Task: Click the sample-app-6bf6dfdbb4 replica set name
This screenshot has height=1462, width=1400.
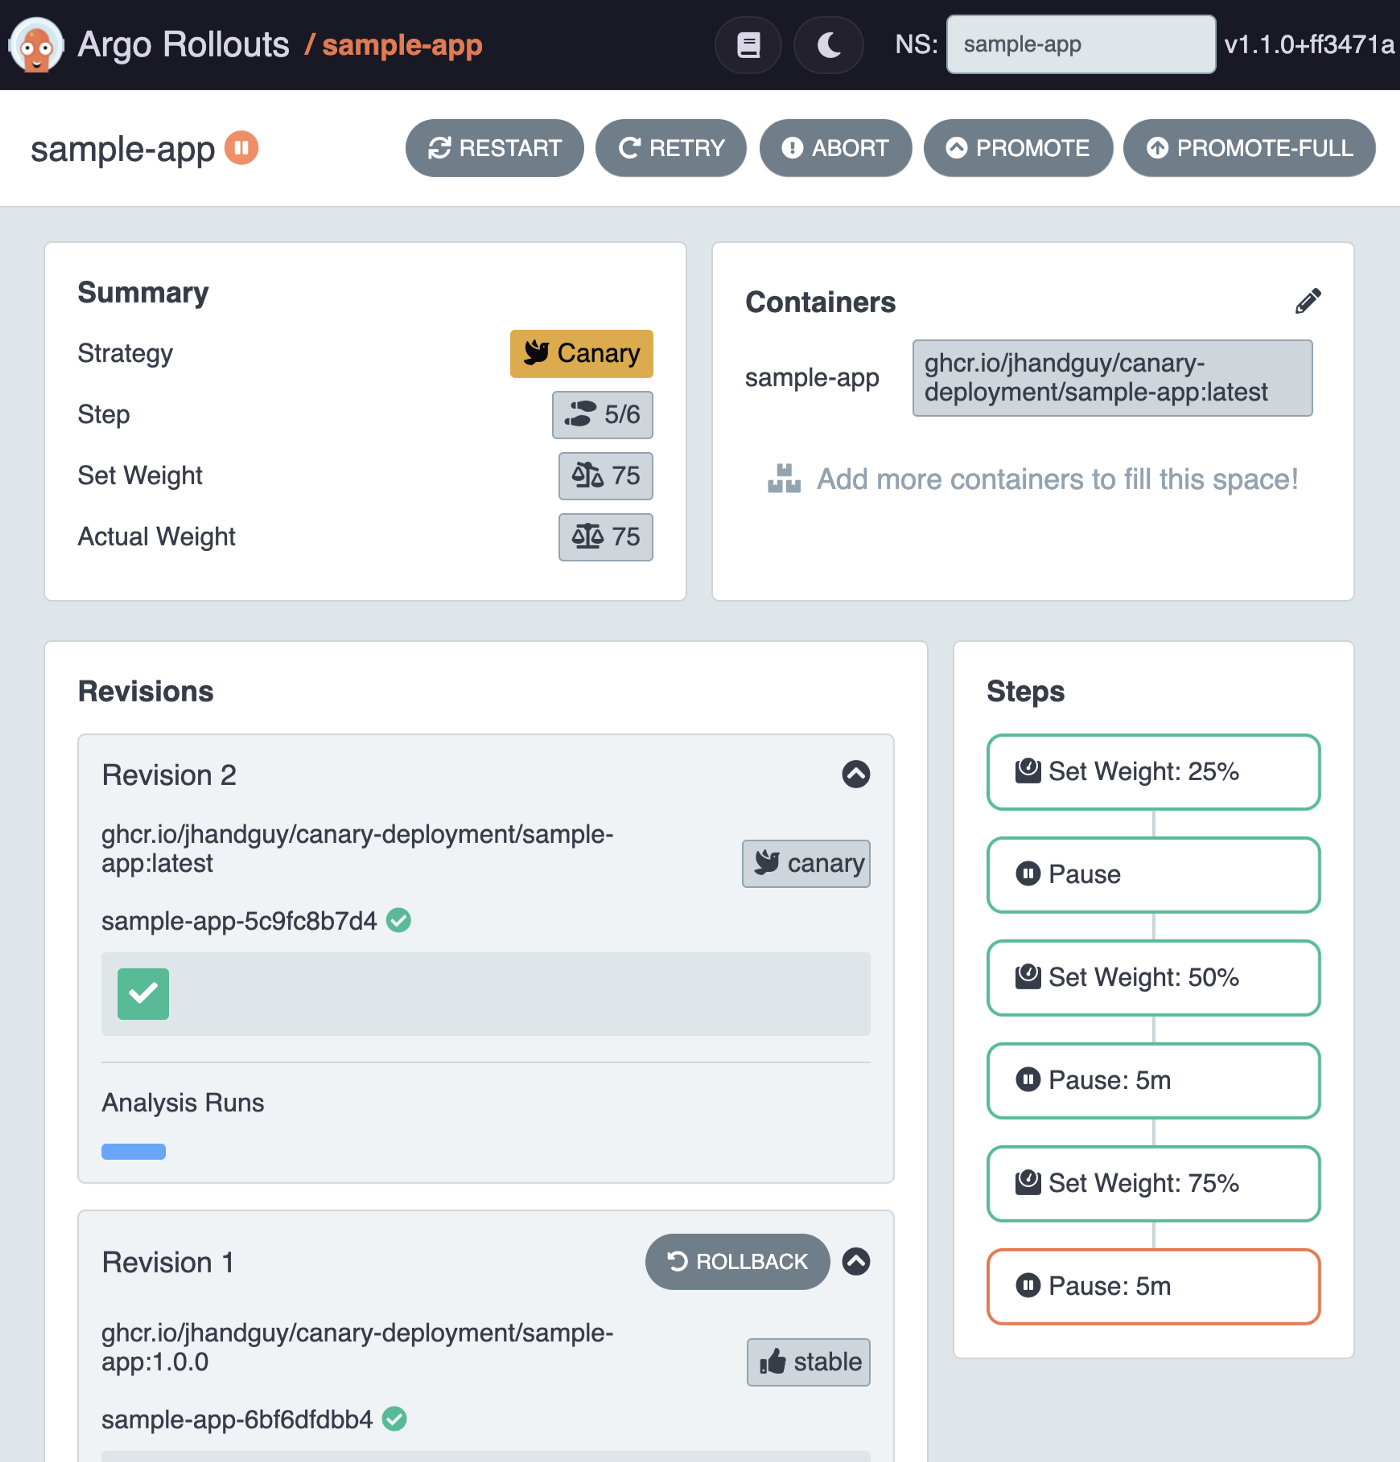Action: point(237,1420)
